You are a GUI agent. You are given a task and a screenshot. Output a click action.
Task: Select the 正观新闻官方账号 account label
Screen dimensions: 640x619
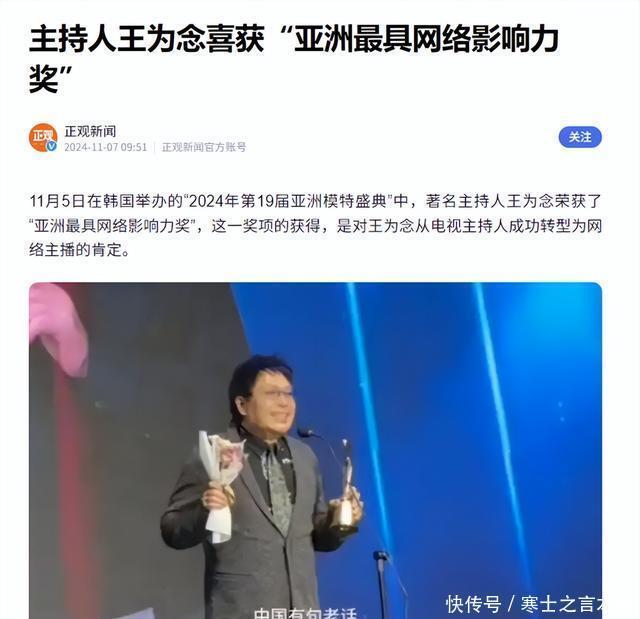[x=204, y=147]
